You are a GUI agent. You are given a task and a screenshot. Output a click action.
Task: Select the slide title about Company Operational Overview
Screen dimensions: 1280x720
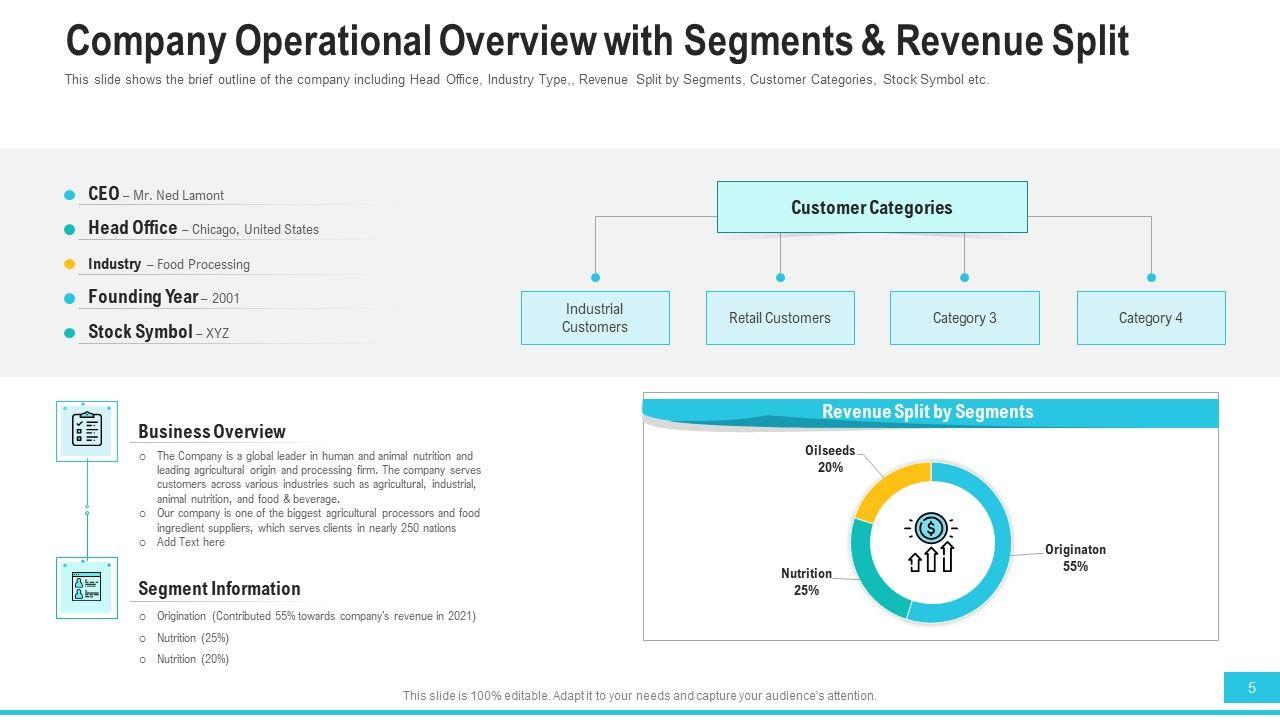coord(597,41)
